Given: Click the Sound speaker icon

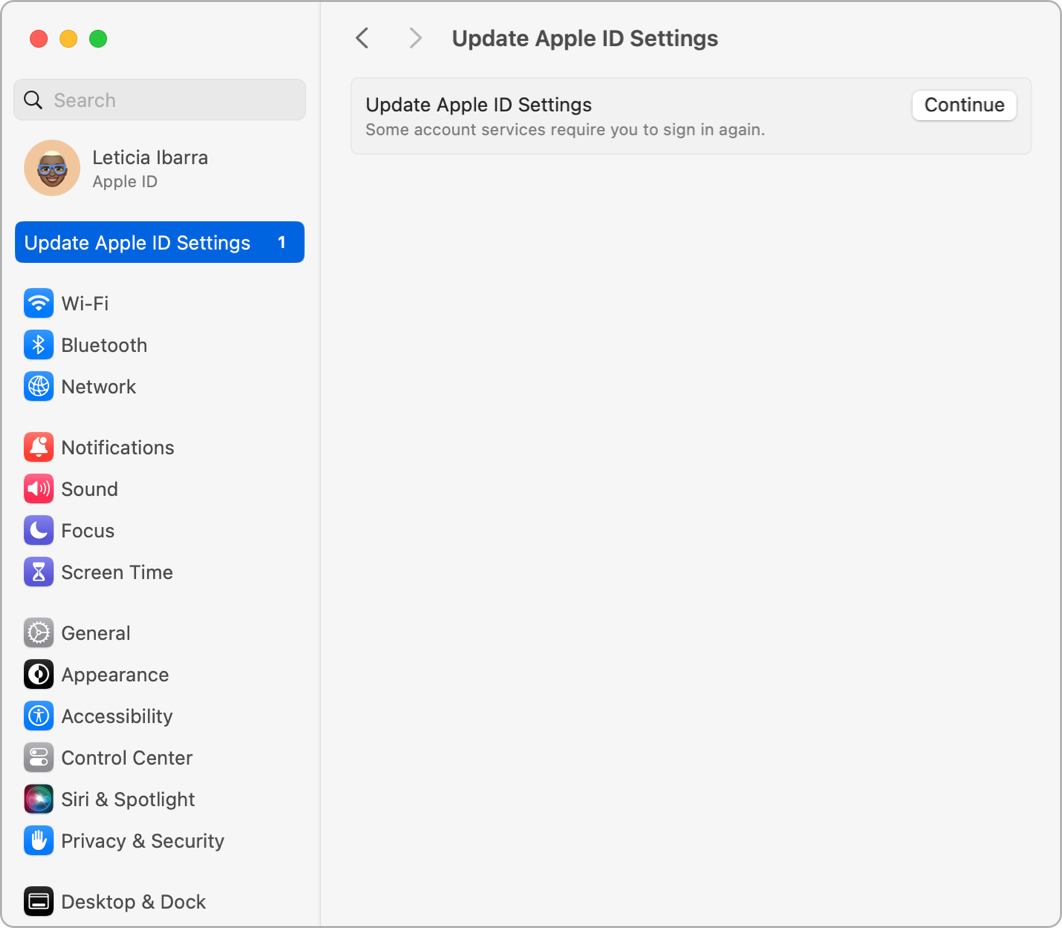Looking at the screenshot, I should 39,489.
